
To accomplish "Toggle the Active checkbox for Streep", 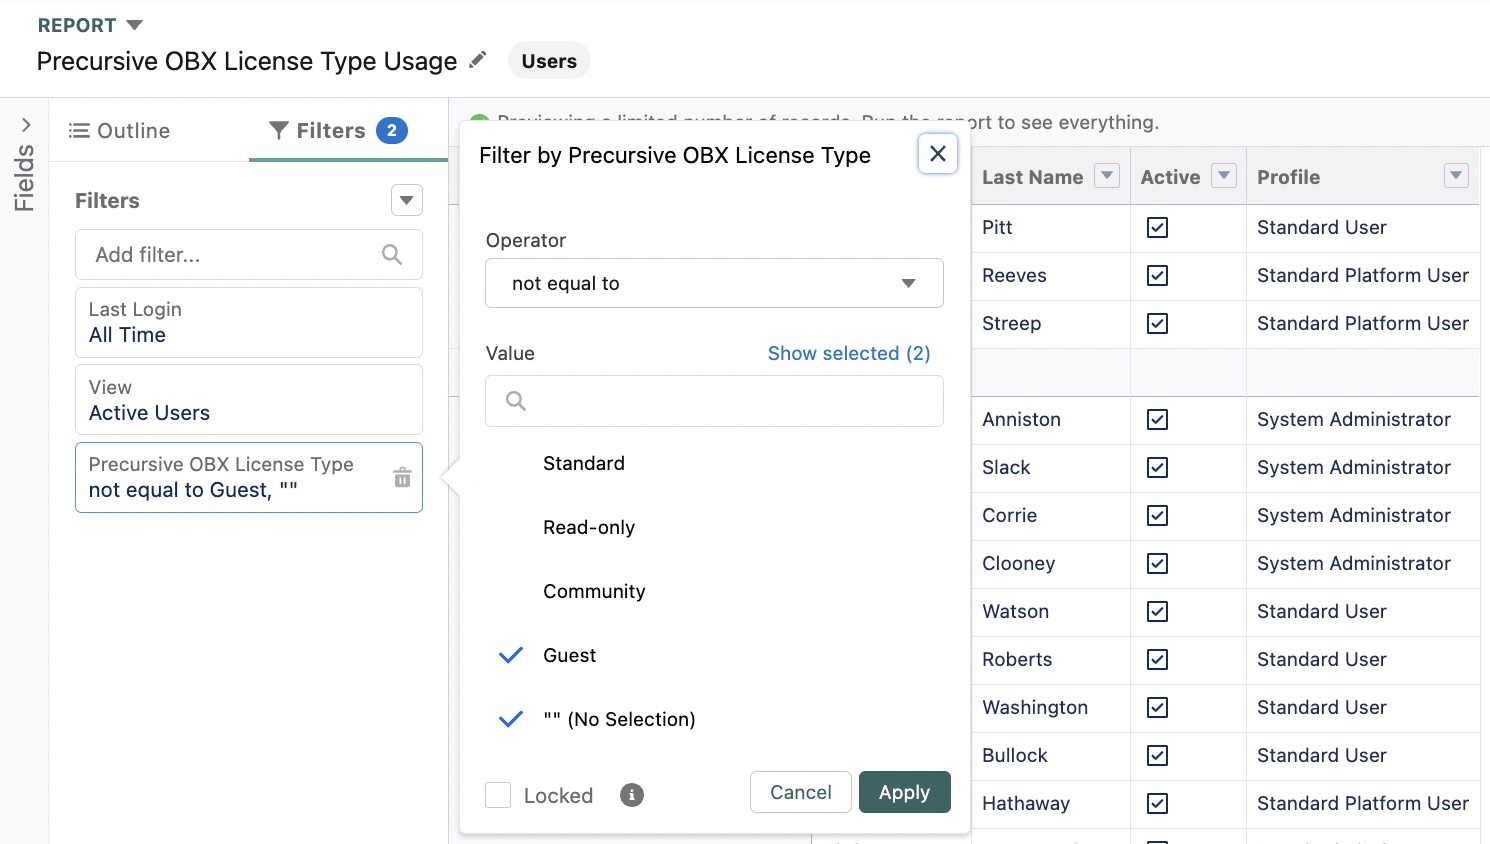I will pyautogui.click(x=1157, y=323).
